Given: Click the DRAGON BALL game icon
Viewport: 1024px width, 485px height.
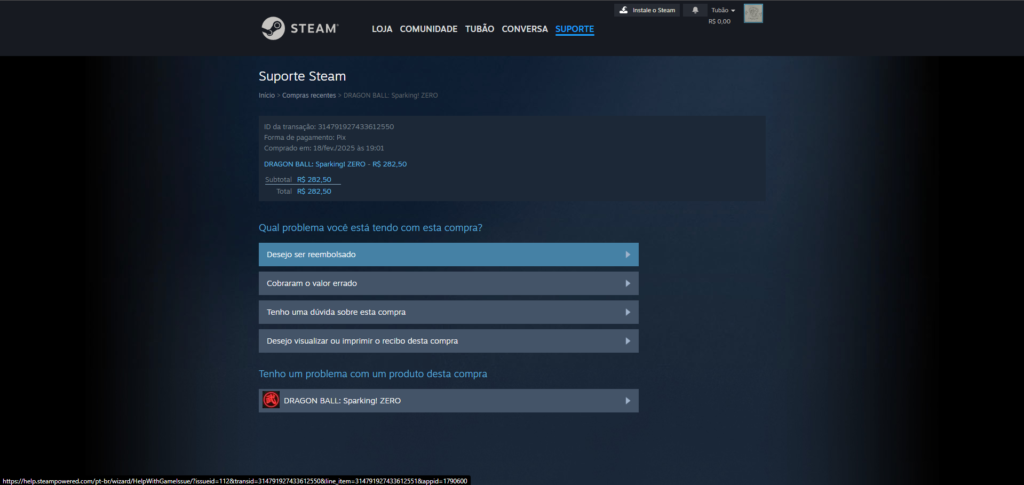Looking at the screenshot, I should 271,400.
